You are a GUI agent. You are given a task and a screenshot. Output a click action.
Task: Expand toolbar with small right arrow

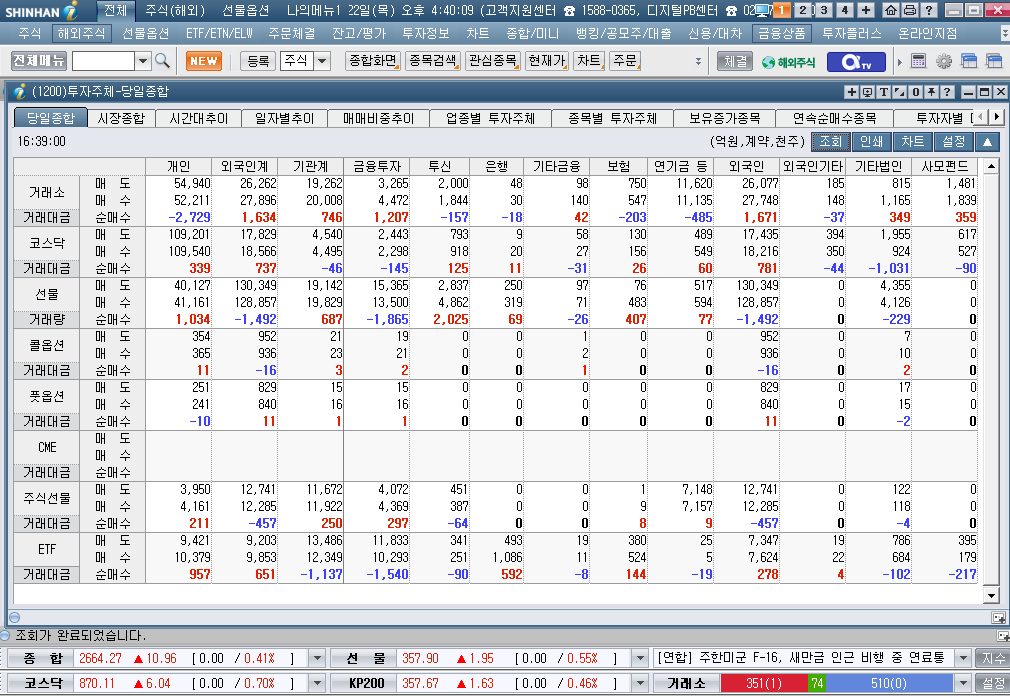pos(900,62)
